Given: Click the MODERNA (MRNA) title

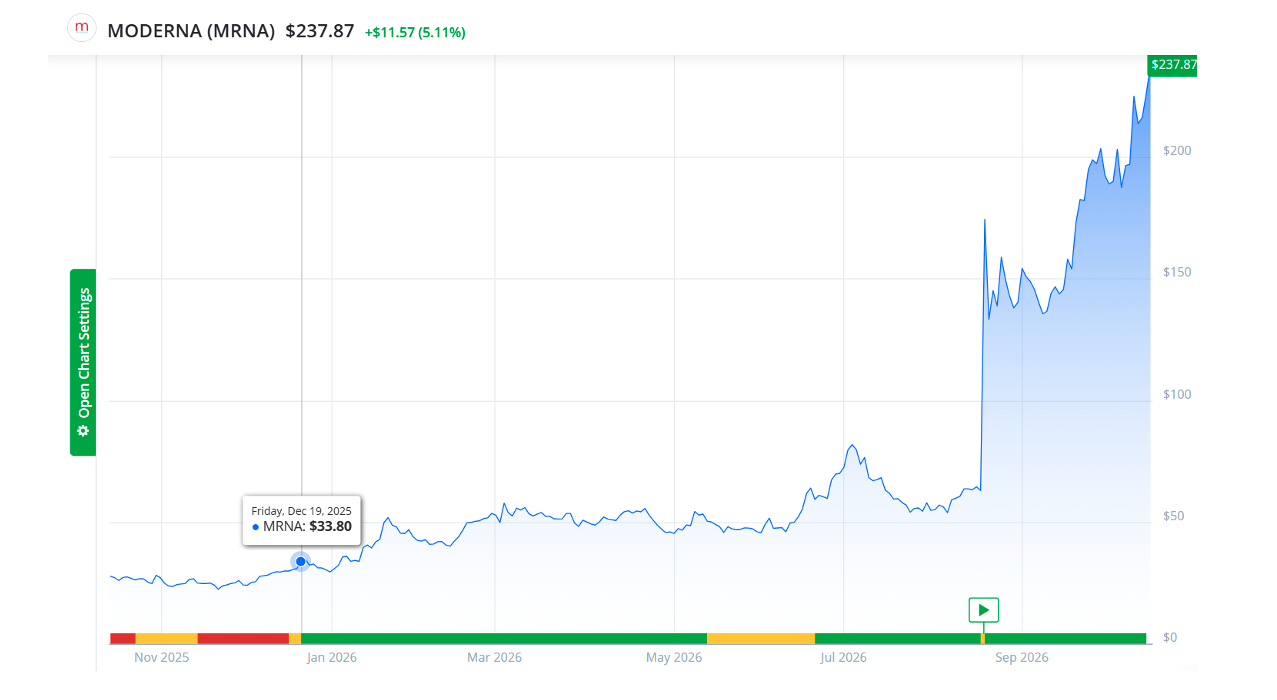Looking at the screenshot, I should point(191,31).
